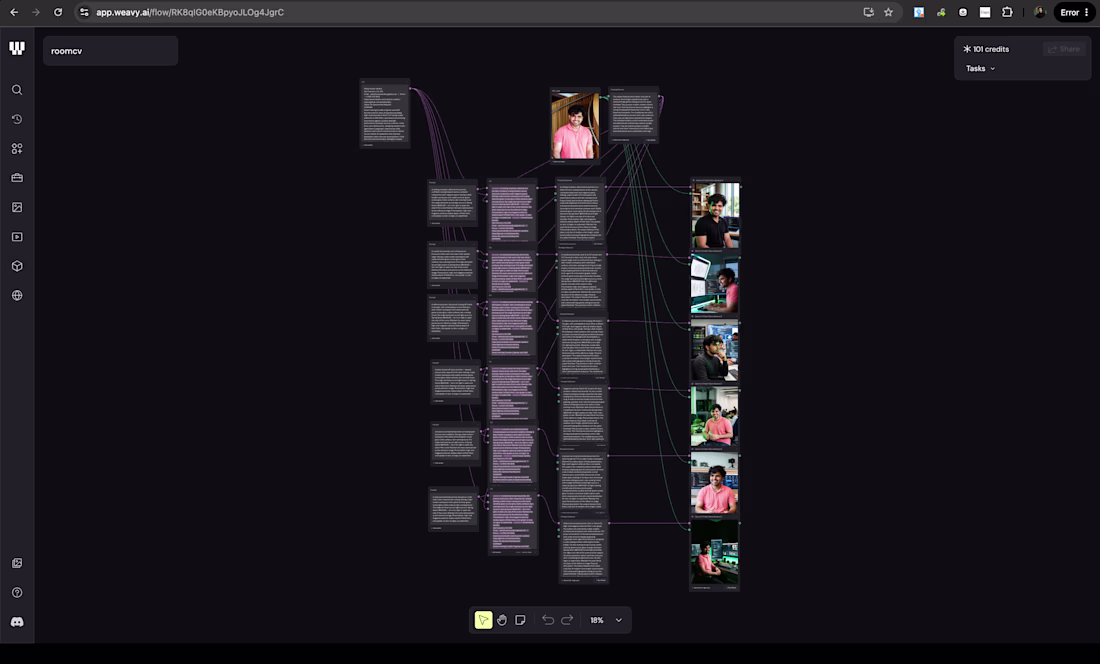Open the history panel icon in the sidebar

(17, 119)
